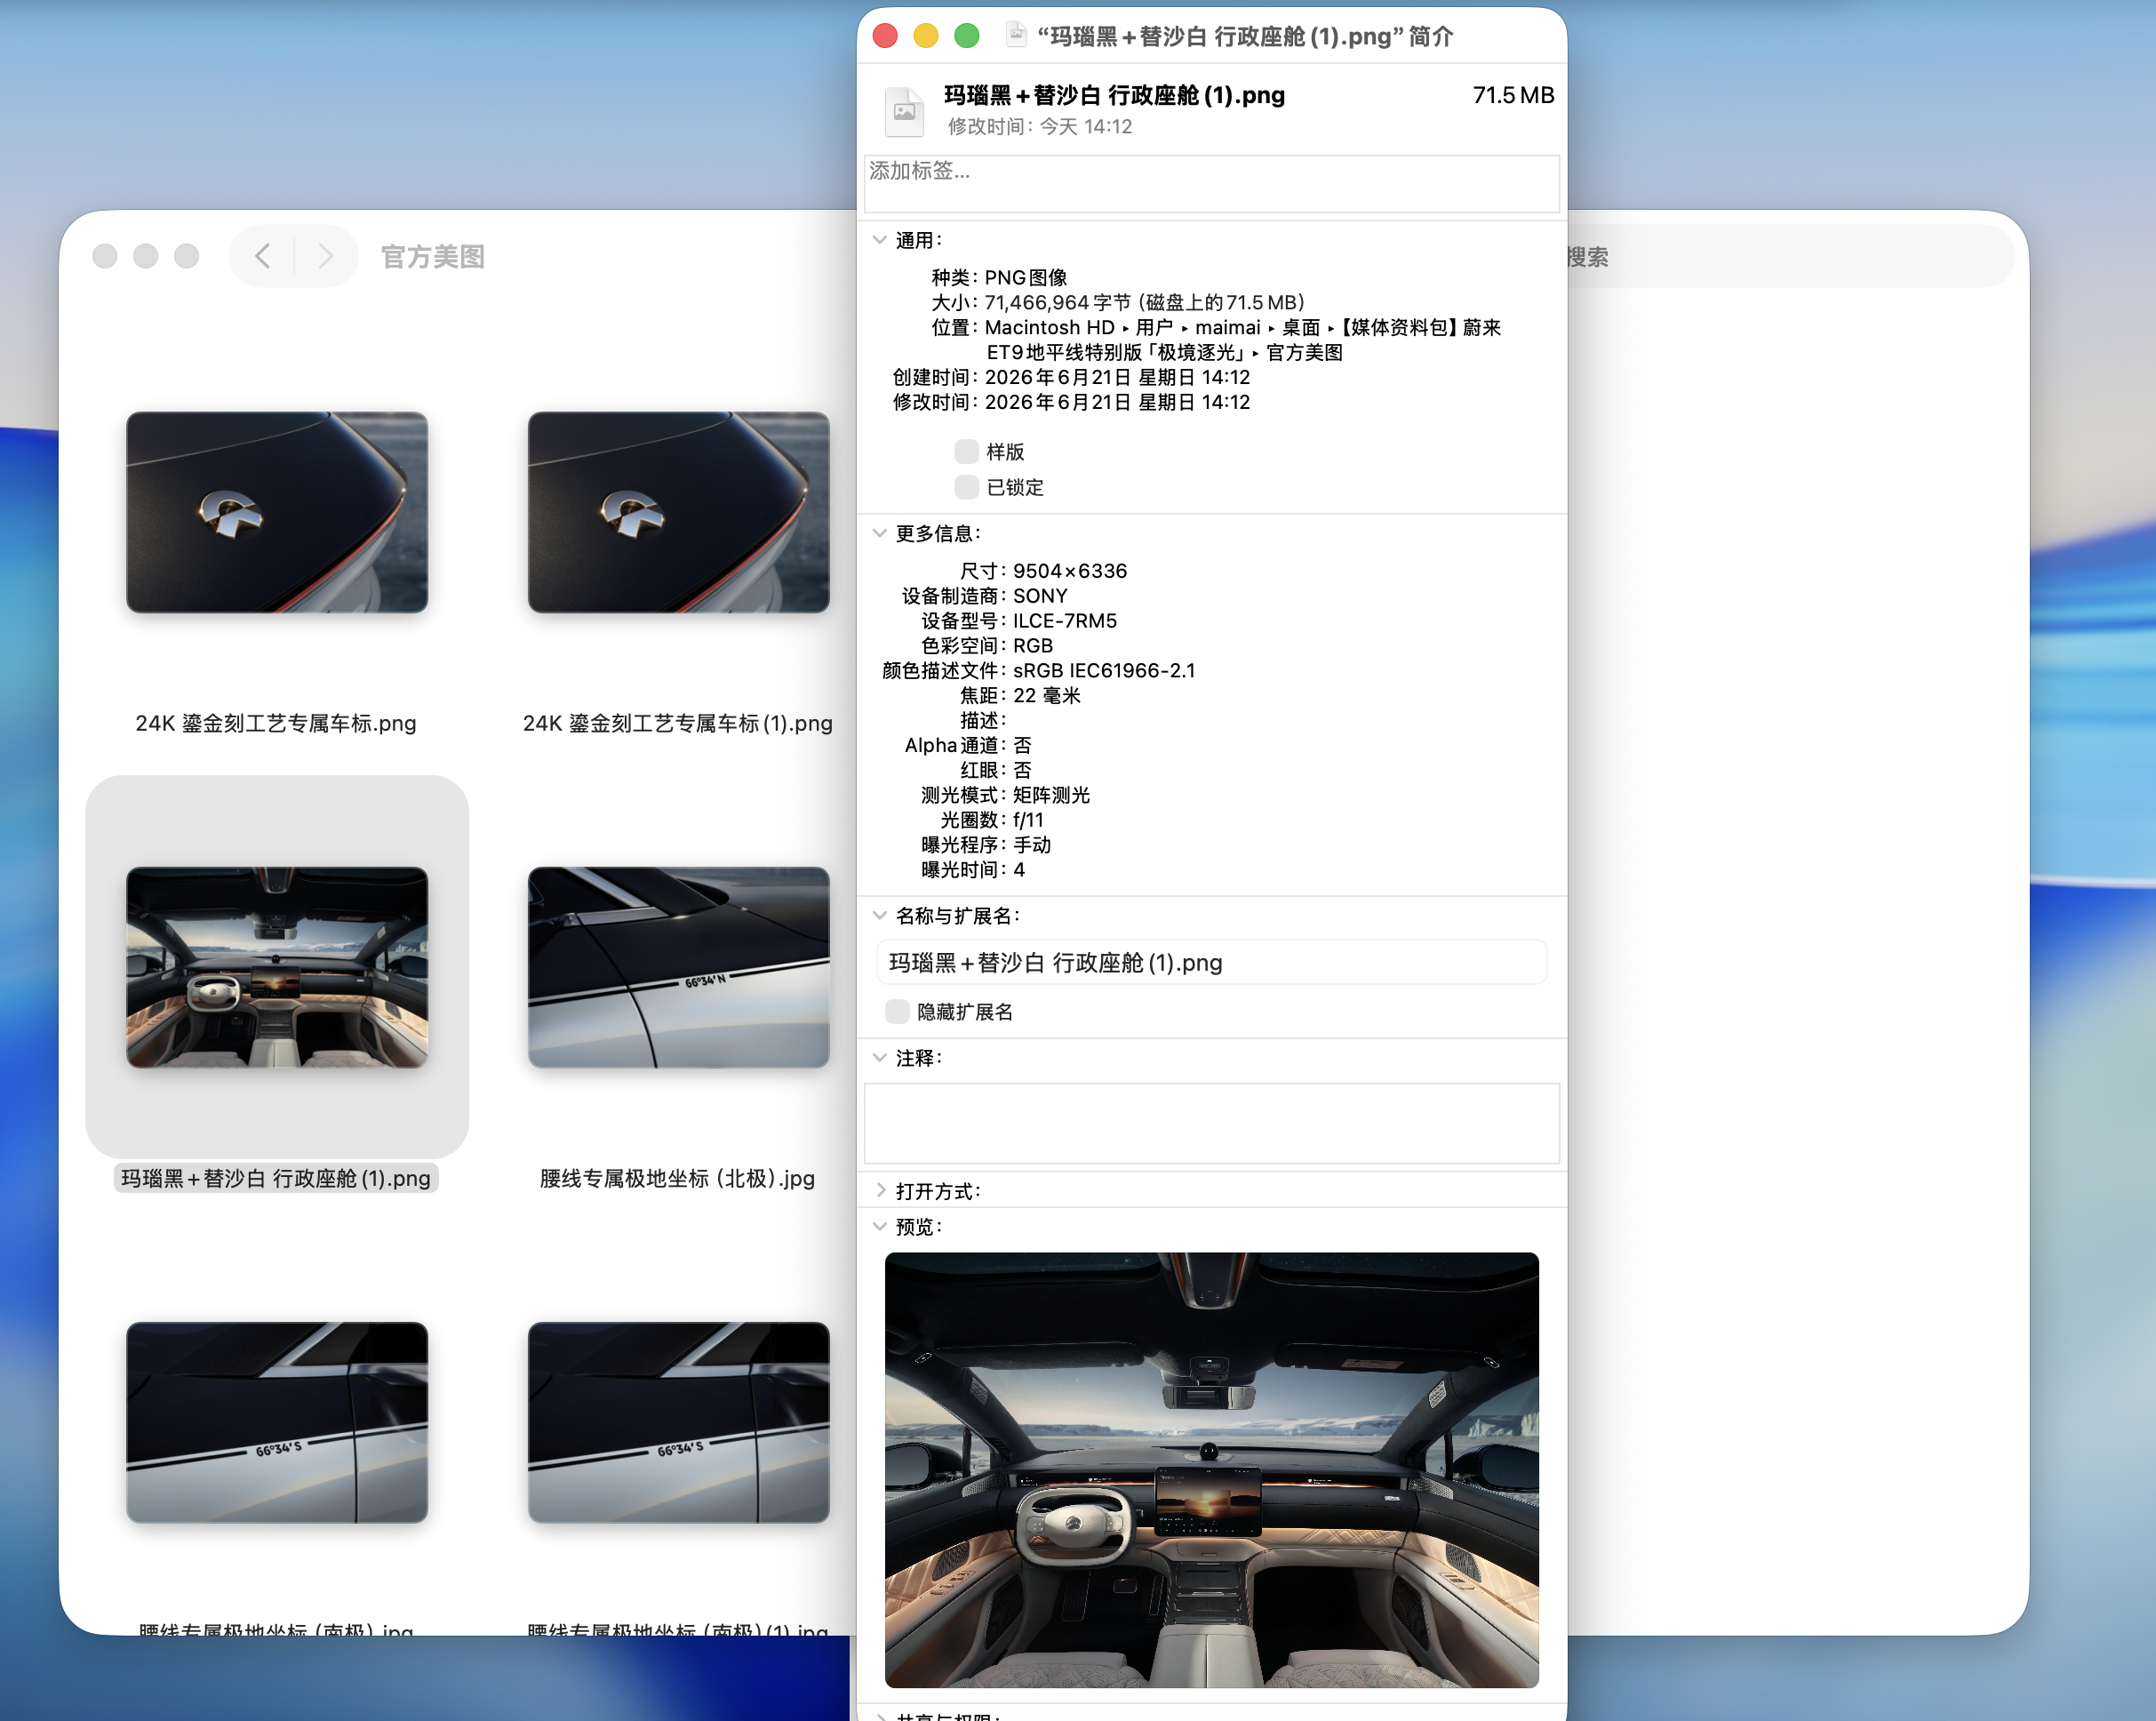Screen dimensions: 2156x1721
Task: Close the Info window with red button
Action: click(885, 36)
